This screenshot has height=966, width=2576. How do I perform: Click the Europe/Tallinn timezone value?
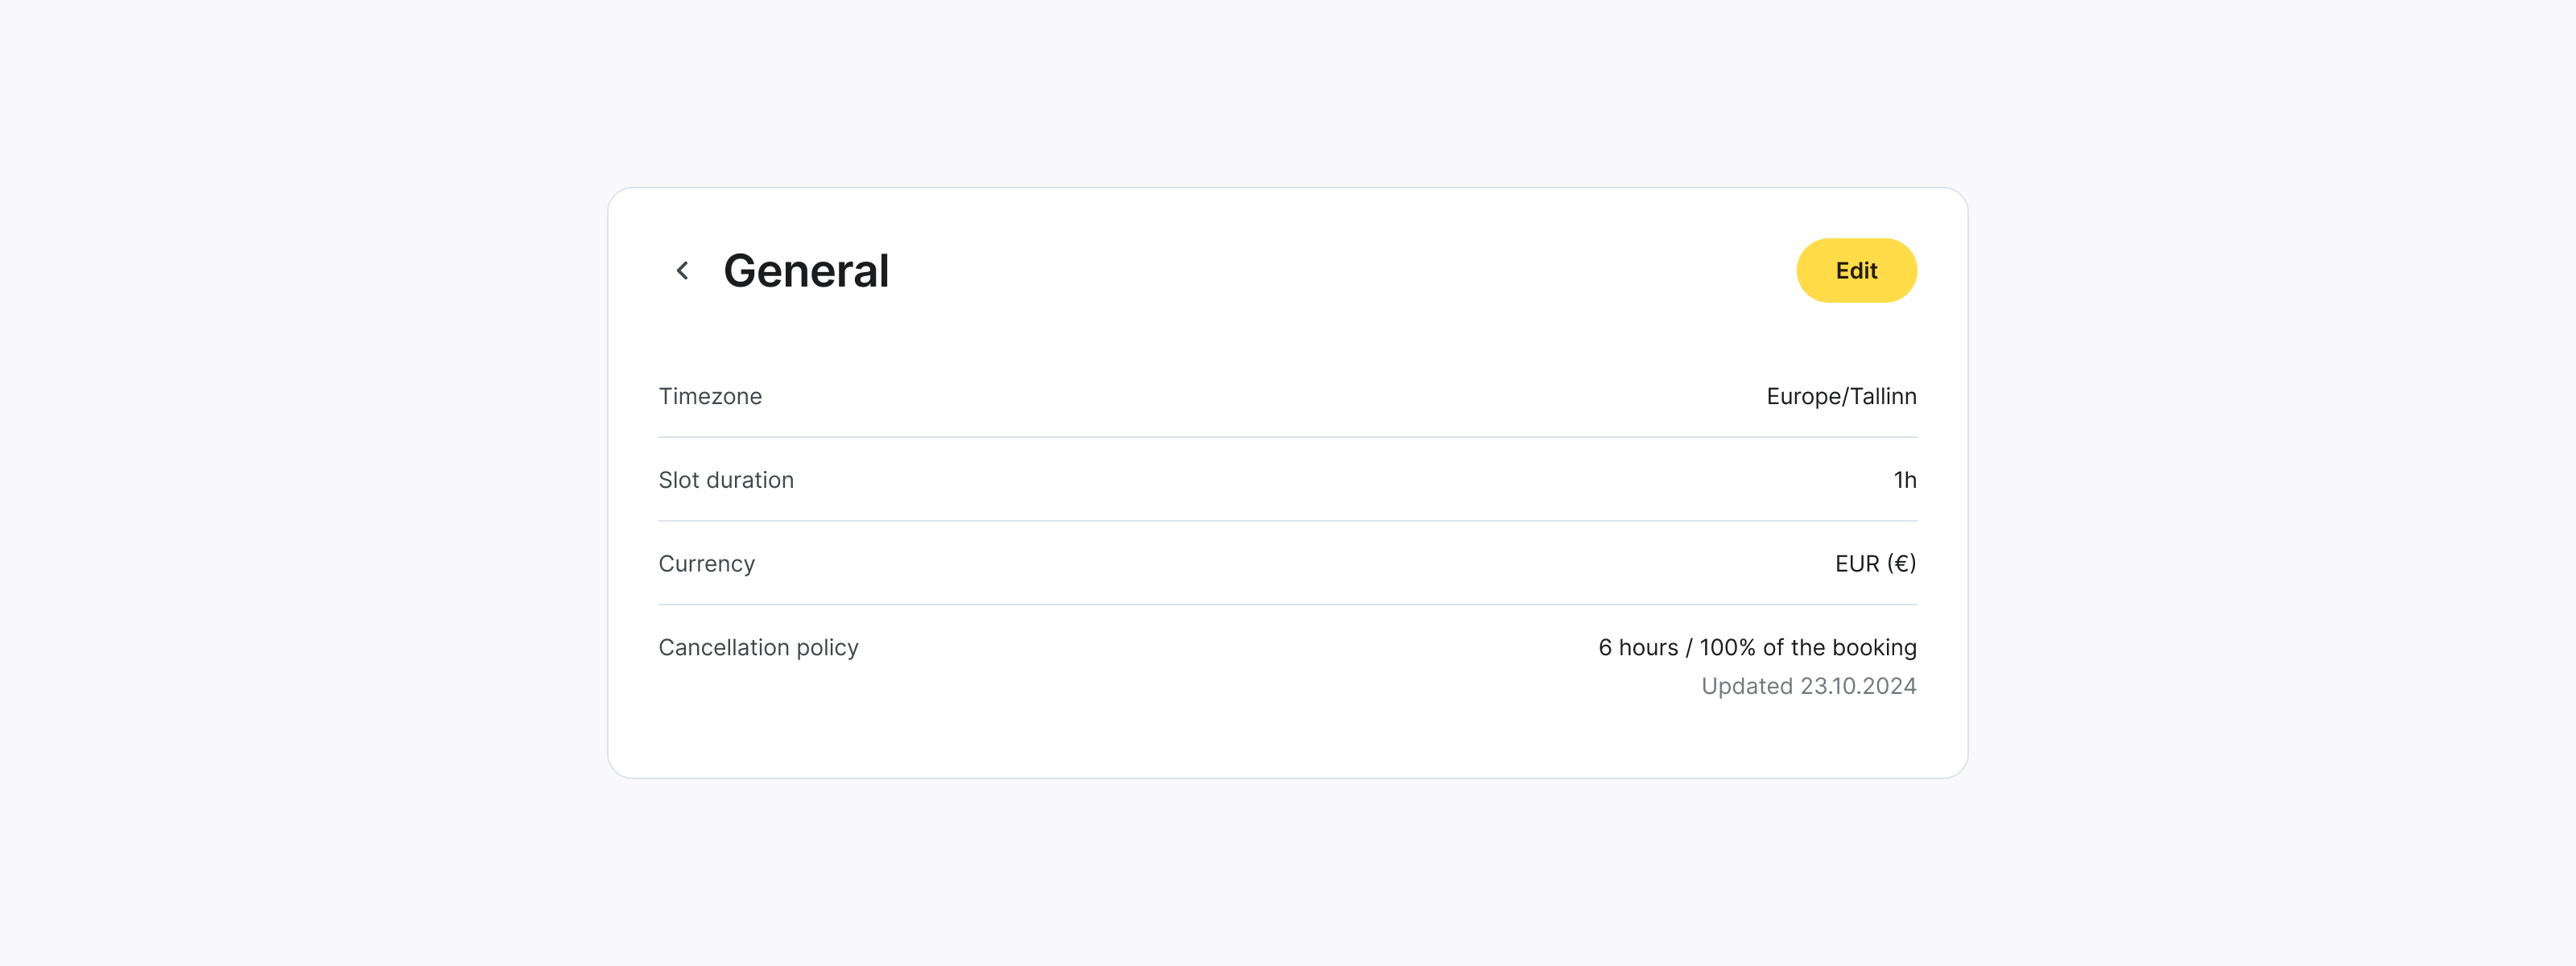1841,396
